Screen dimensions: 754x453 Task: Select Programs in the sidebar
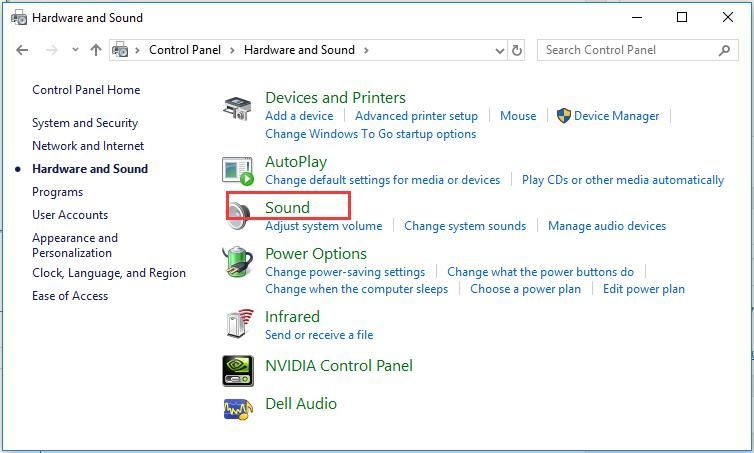(58, 192)
